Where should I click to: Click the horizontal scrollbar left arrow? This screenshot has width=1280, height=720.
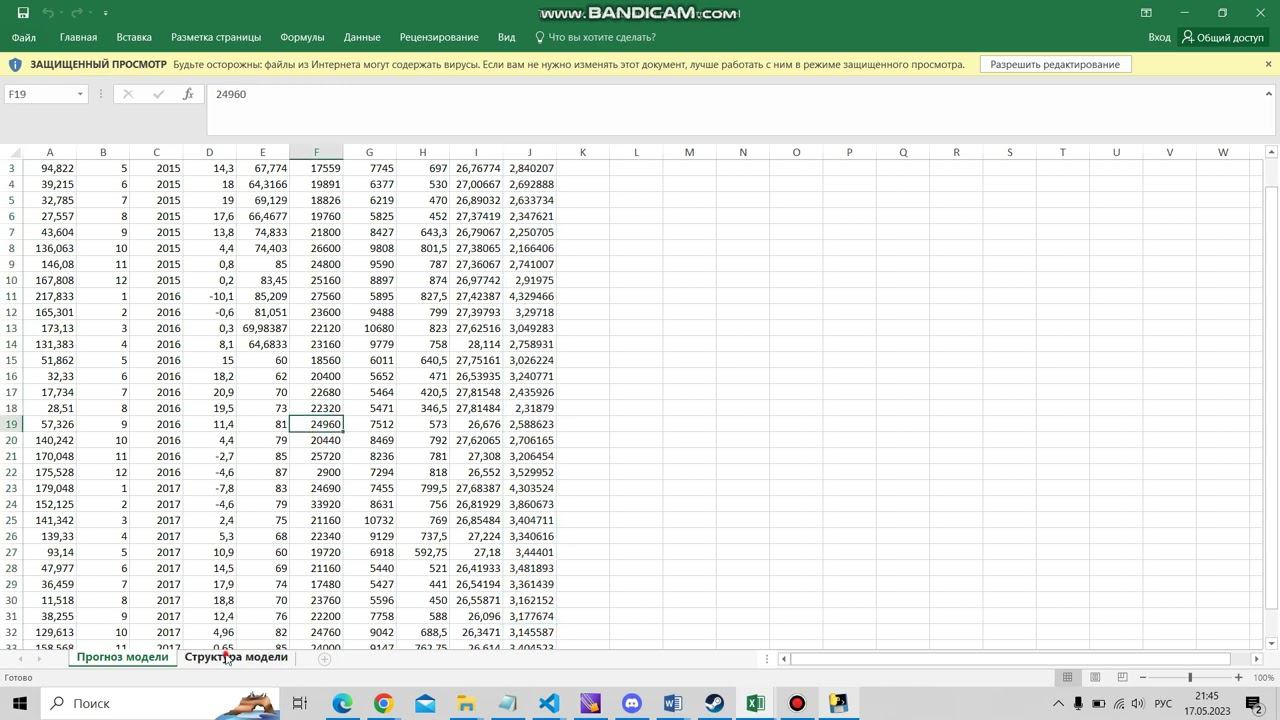(x=784, y=658)
